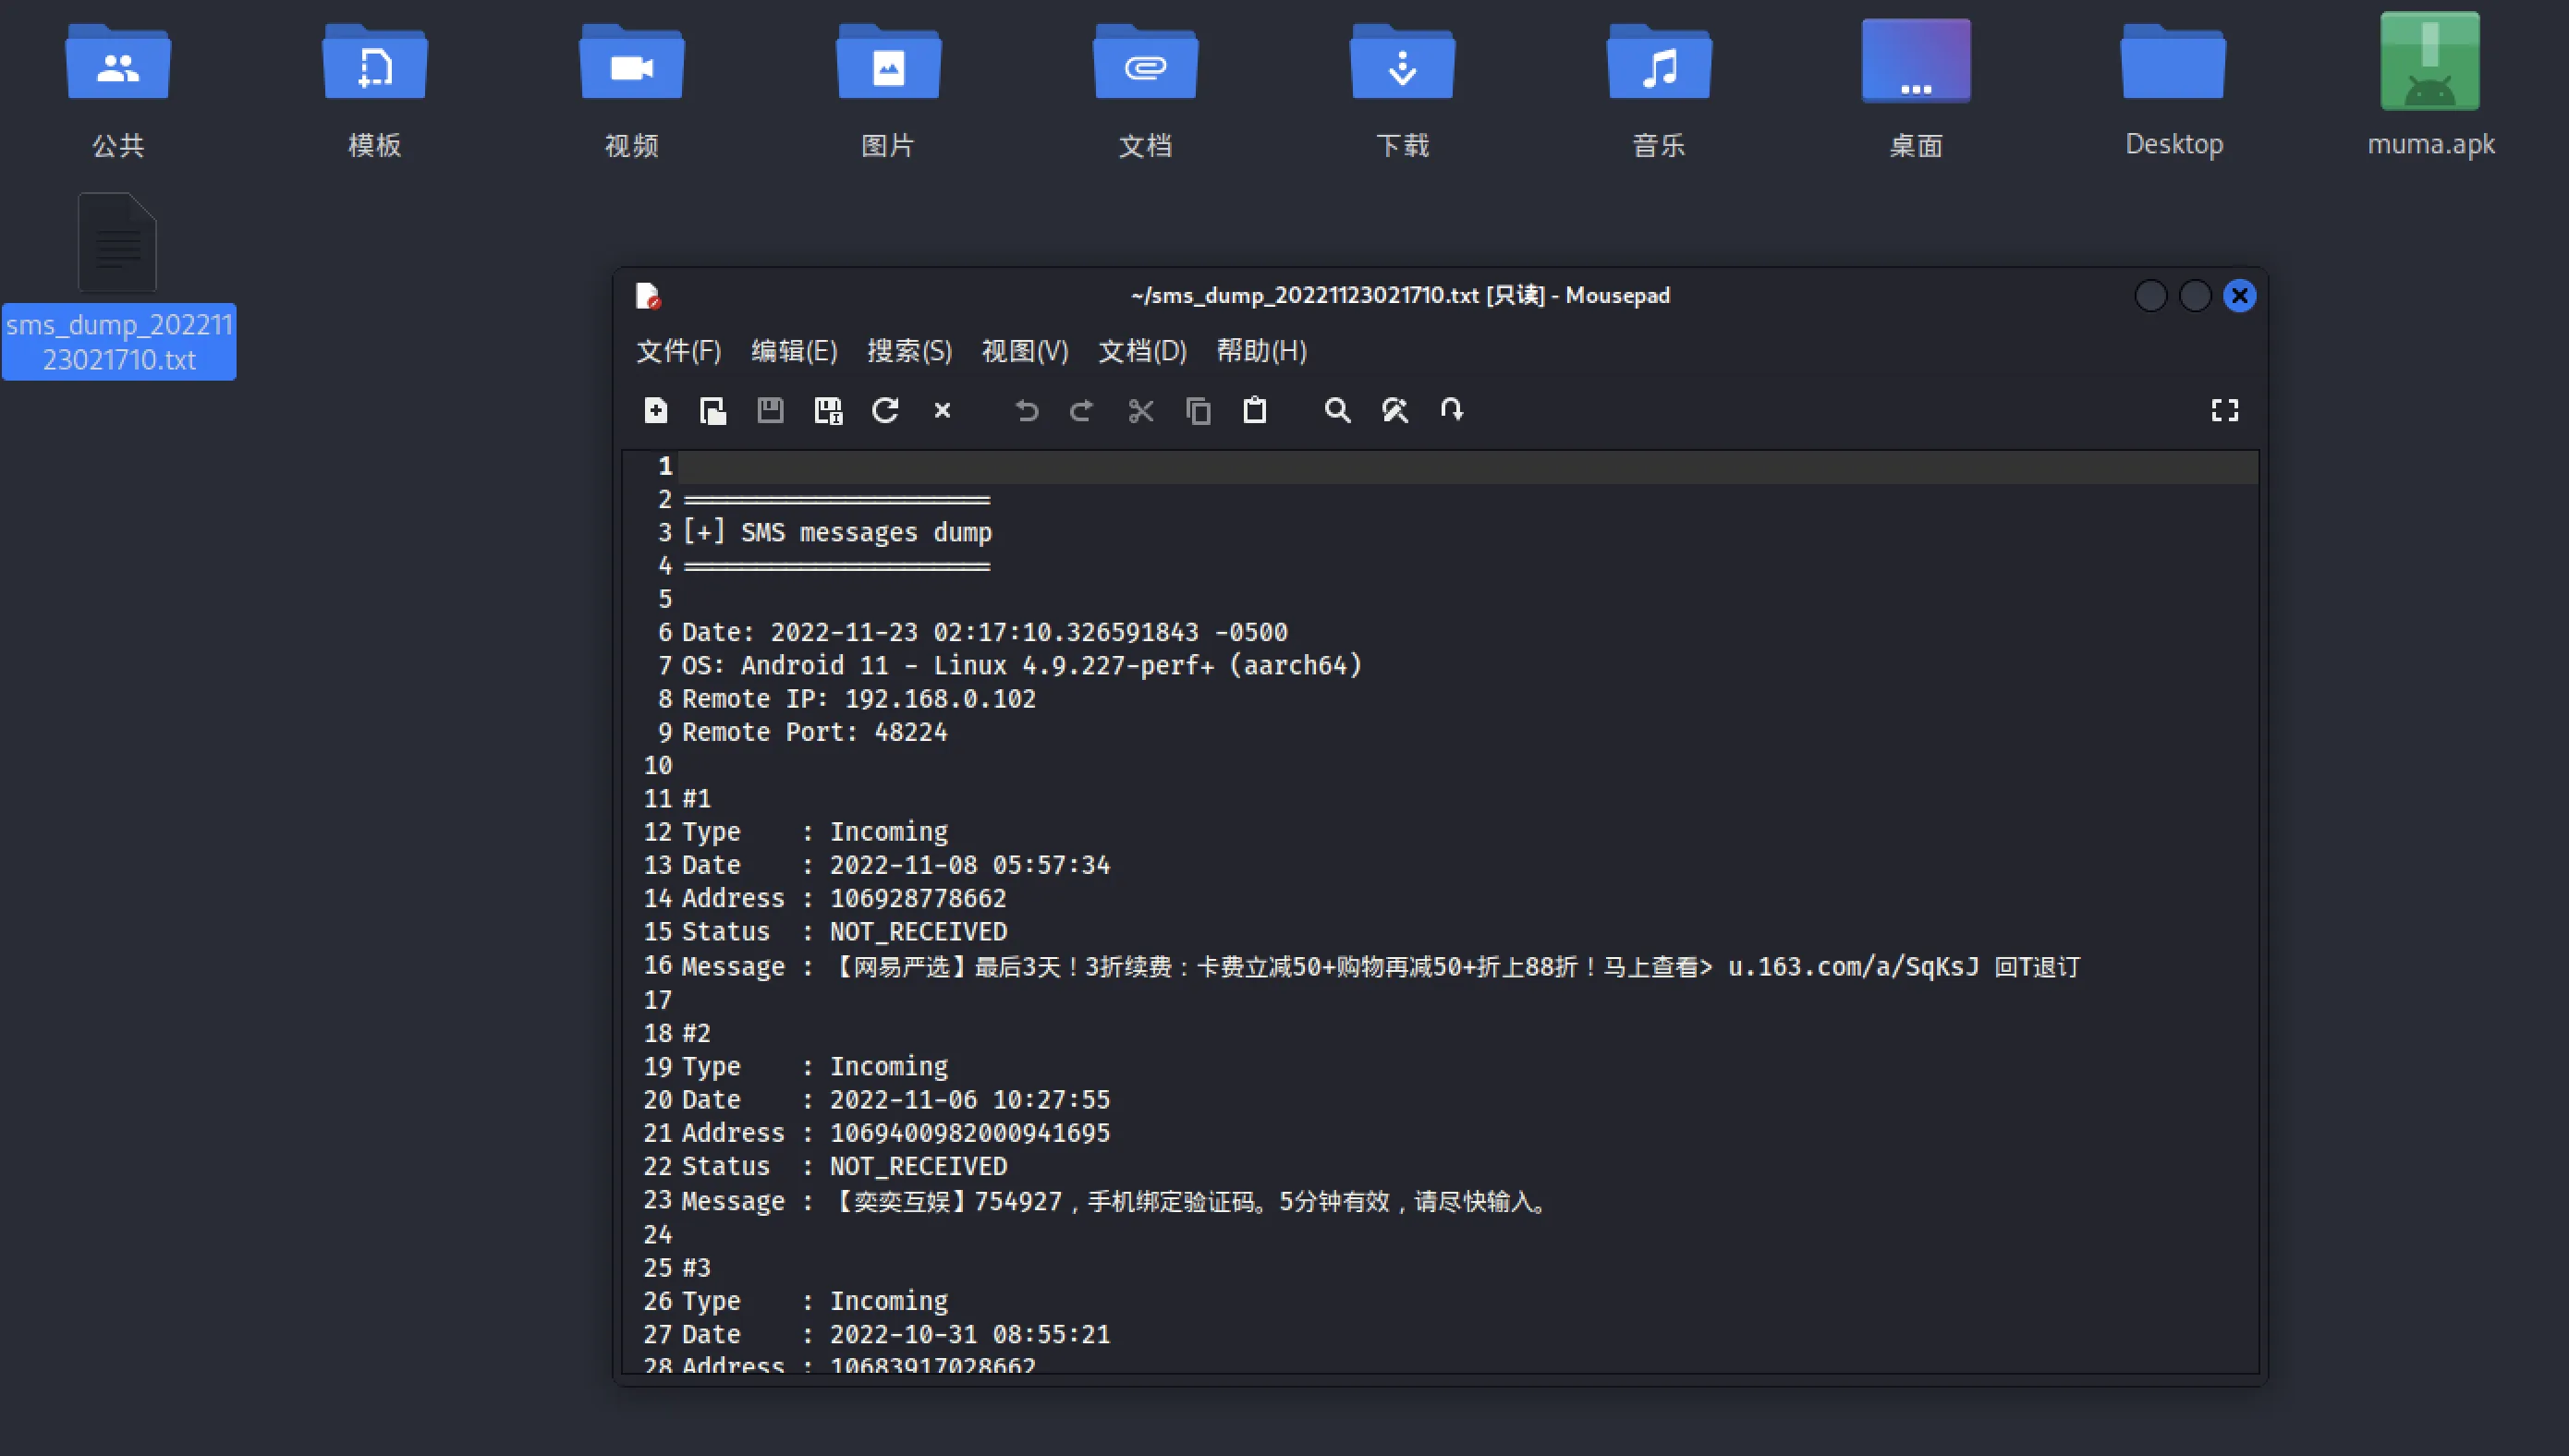Create a new document in Mousepad toolbar
The height and width of the screenshot is (1456, 2569).
656,410
